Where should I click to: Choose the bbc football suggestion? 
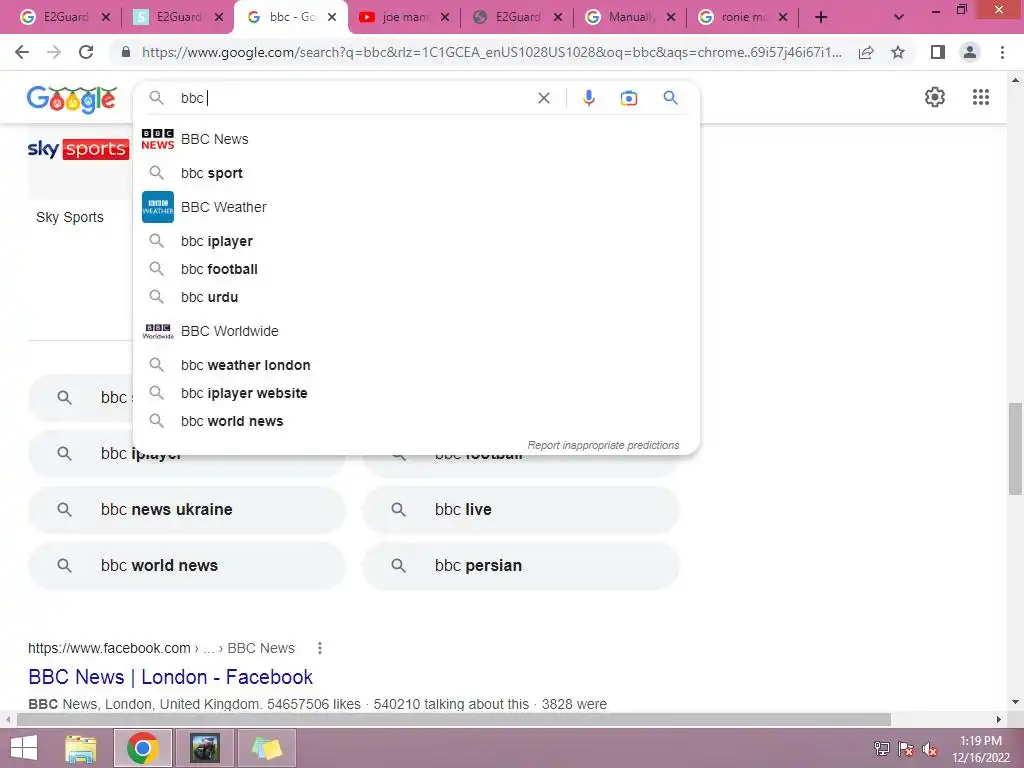[x=416, y=269]
